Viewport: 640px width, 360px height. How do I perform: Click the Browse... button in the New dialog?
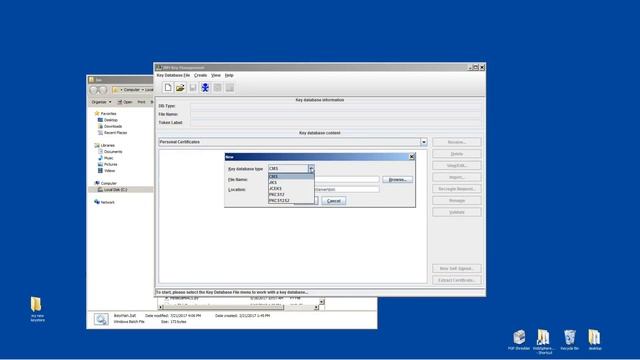coord(397,180)
